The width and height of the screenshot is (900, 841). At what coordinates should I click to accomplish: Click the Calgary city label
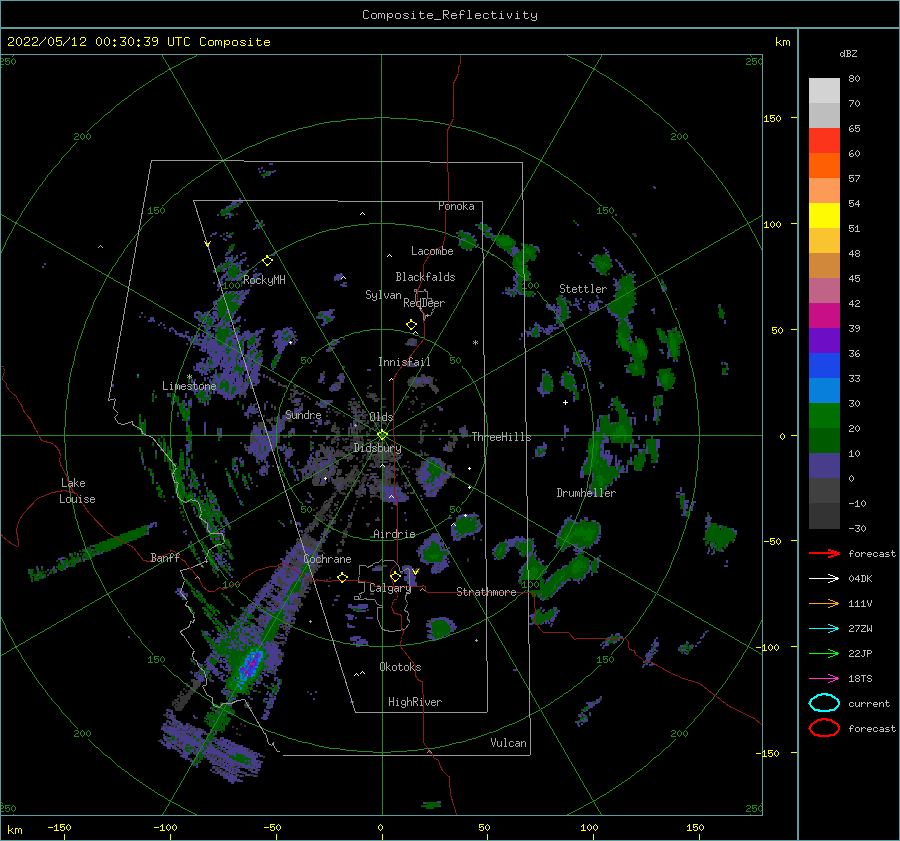tap(390, 588)
